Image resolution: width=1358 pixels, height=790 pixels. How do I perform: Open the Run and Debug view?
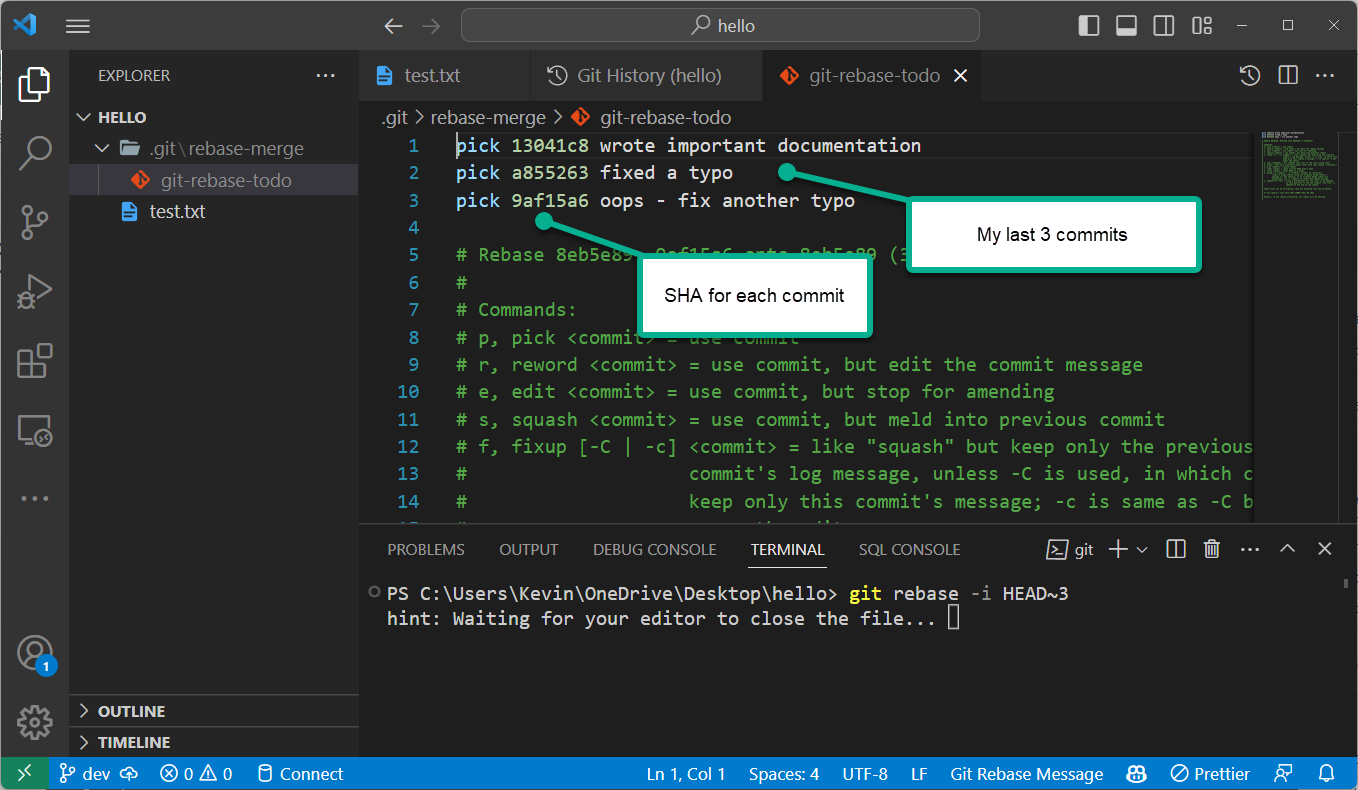(x=34, y=291)
